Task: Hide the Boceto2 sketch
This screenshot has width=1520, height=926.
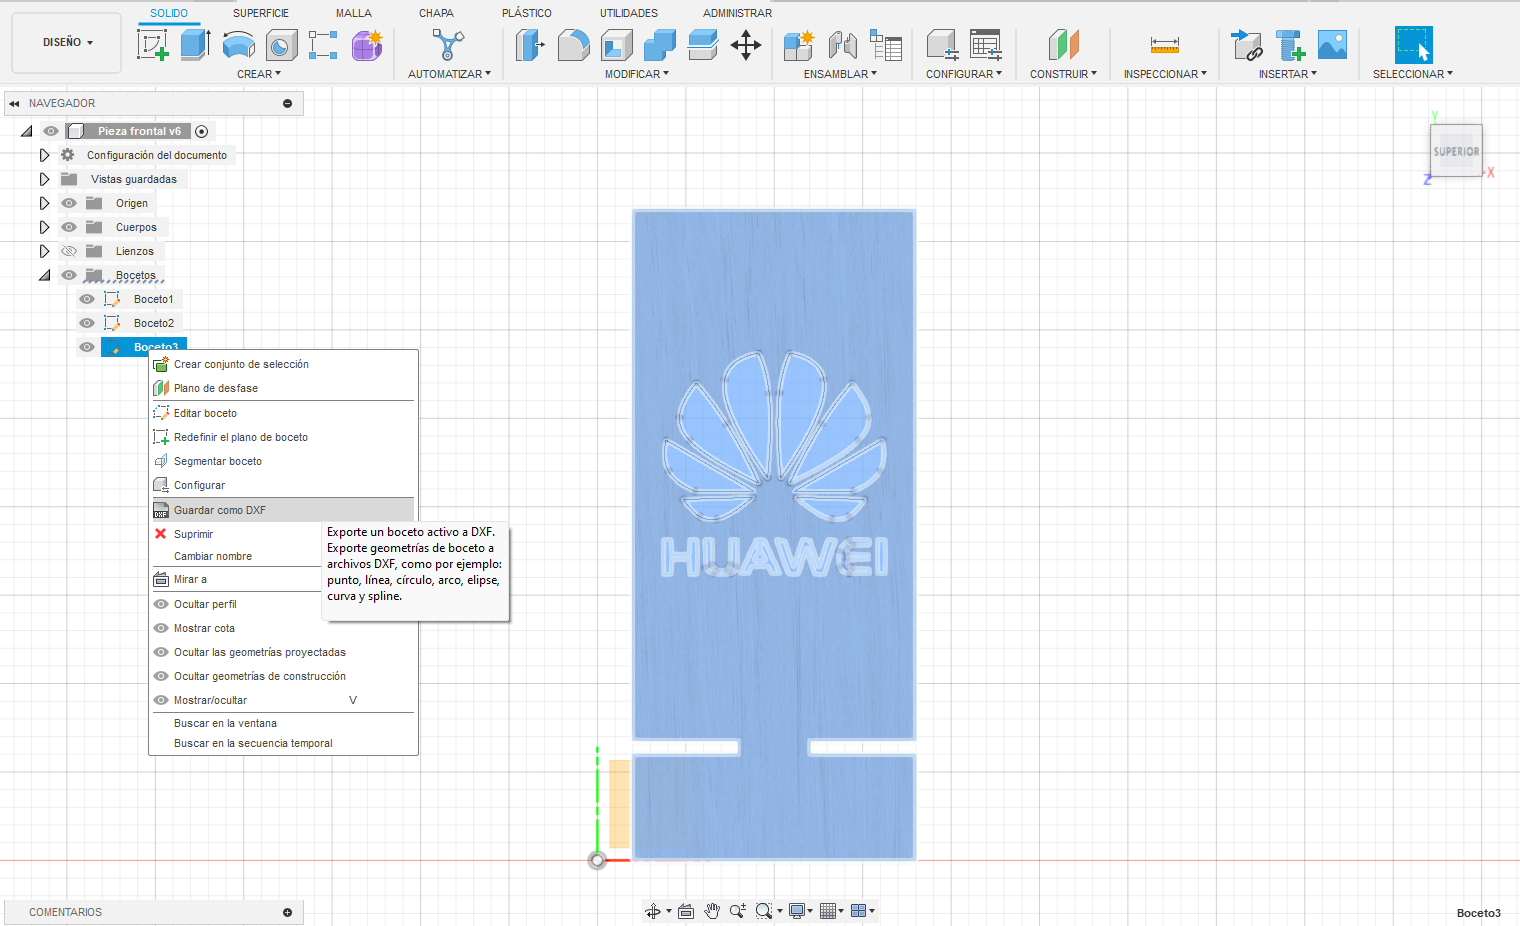Action: [x=87, y=323]
